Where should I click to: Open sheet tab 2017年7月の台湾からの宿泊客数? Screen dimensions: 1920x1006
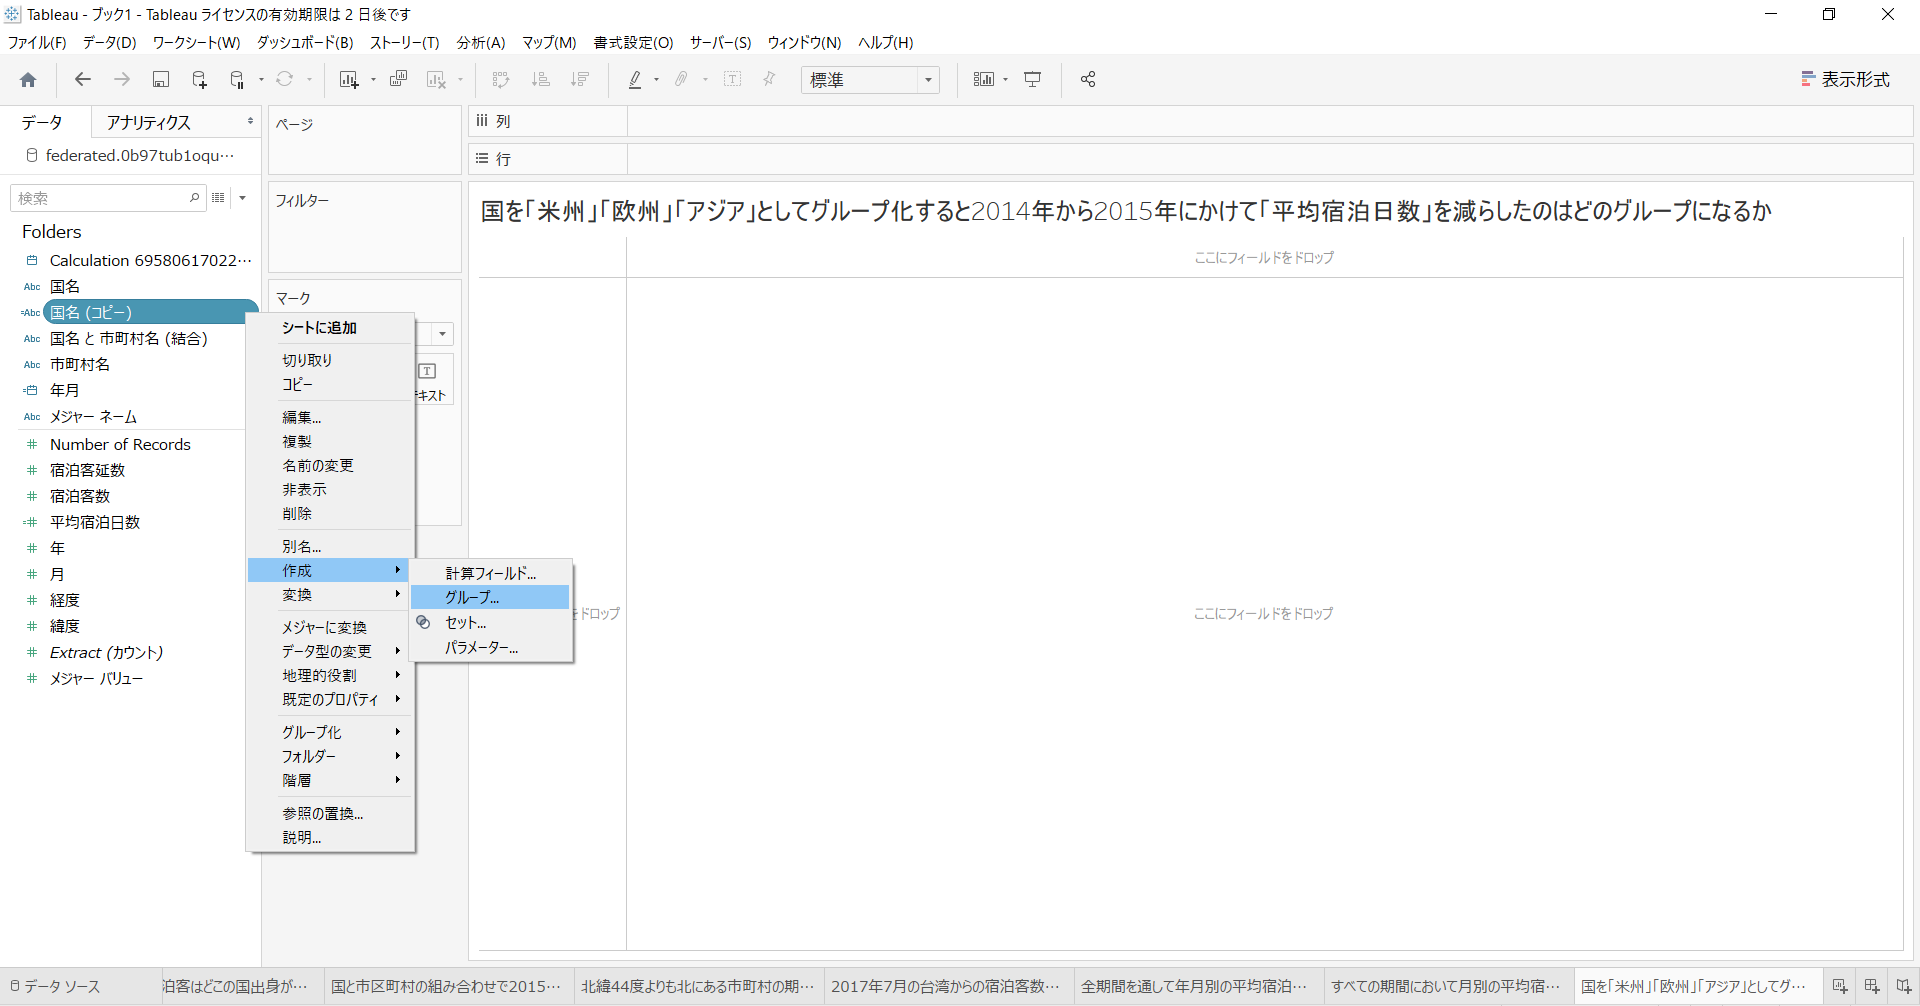[x=948, y=986]
